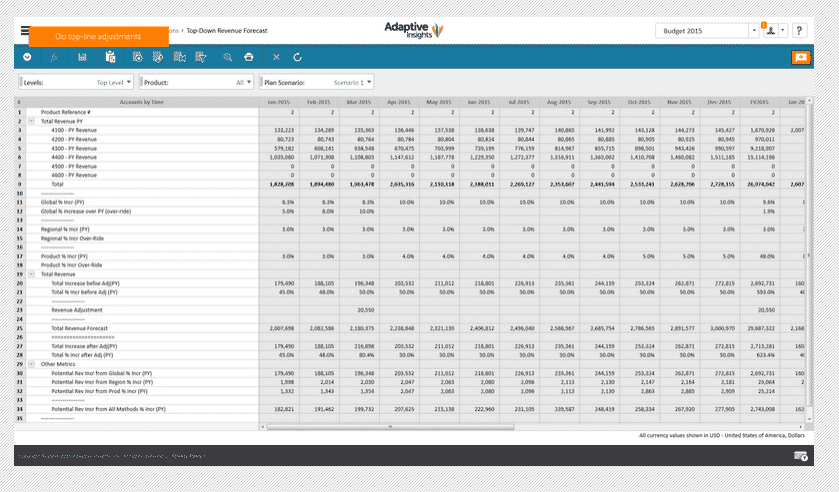839x492 pixels.
Task: Select the Mar-2015 Revenue Adjustment cell
Action: [358, 310]
